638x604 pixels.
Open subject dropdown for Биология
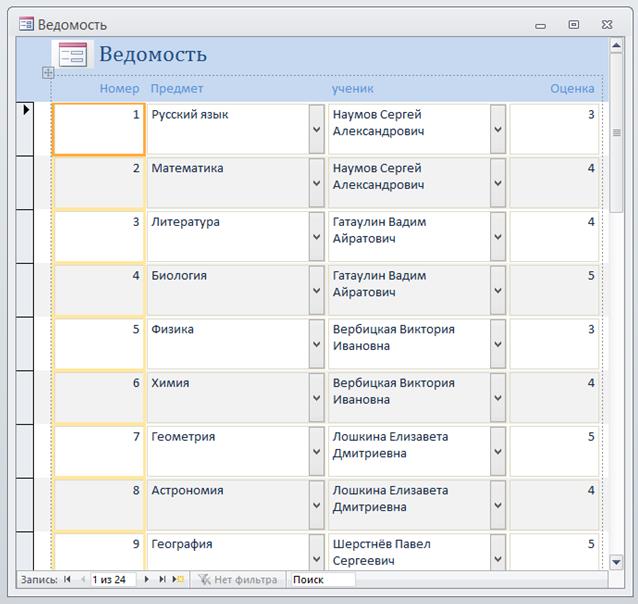coord(317,291)
